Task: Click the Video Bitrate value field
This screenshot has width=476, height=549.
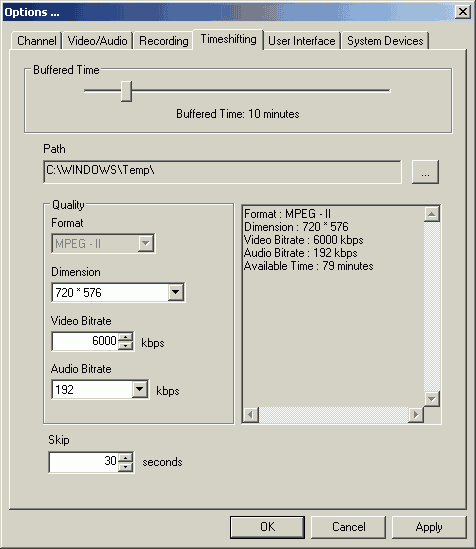Action: pos(85,341)
